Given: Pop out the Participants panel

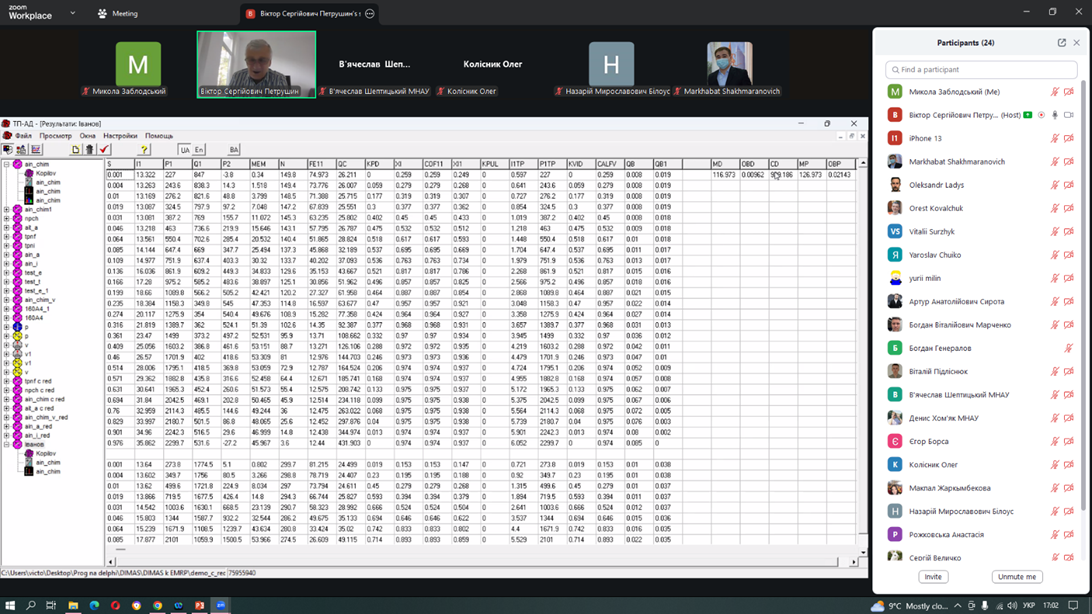Looking at the screenshot, I should pyautogui.click(x=1061, y=43).
